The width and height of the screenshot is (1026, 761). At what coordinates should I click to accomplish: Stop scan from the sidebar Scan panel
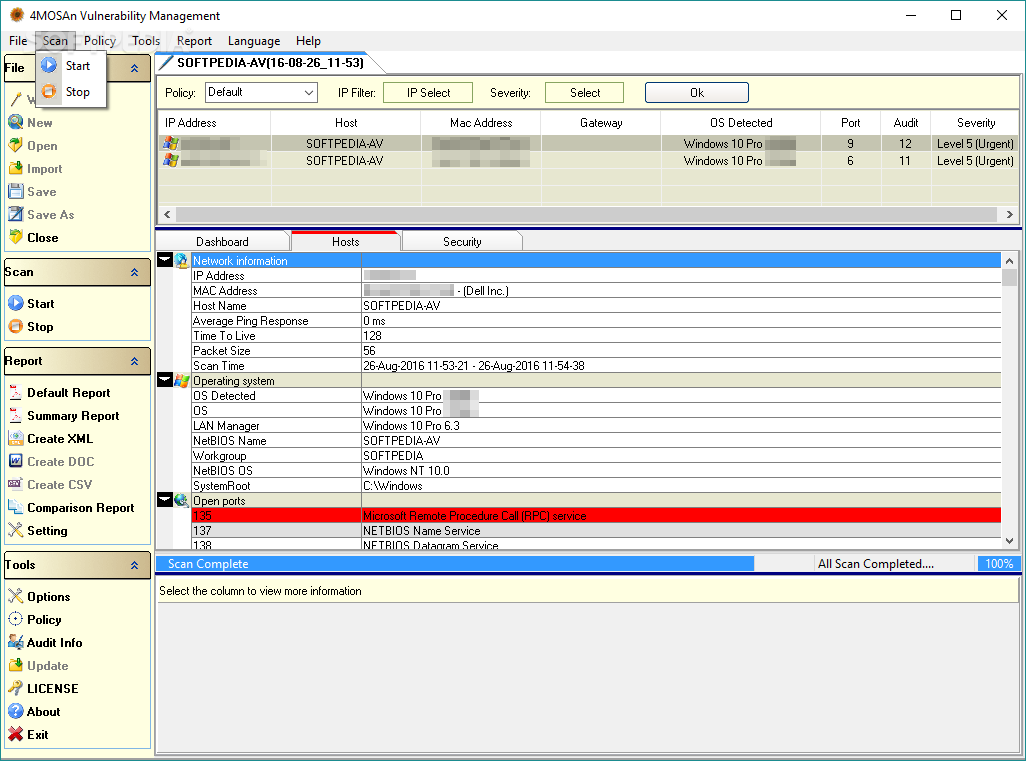point(31,327)
